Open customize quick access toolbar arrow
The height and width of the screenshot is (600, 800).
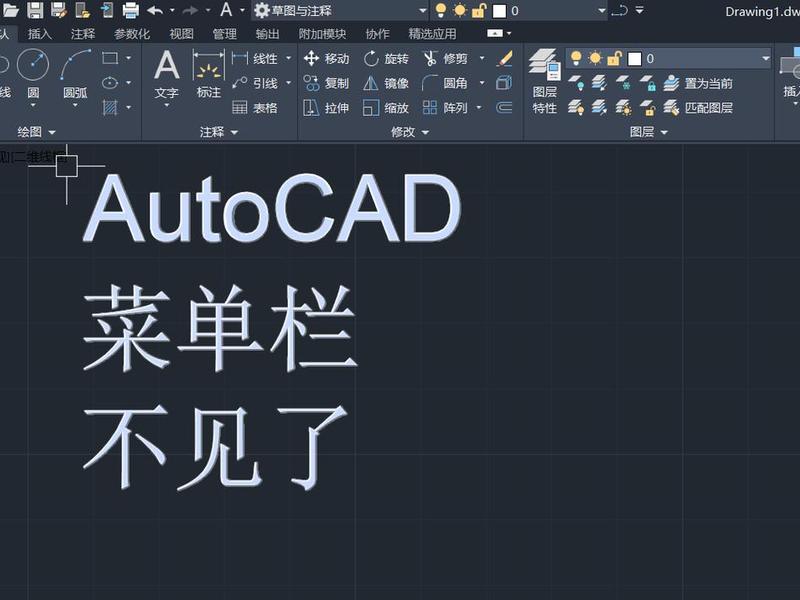coord(639,10)
